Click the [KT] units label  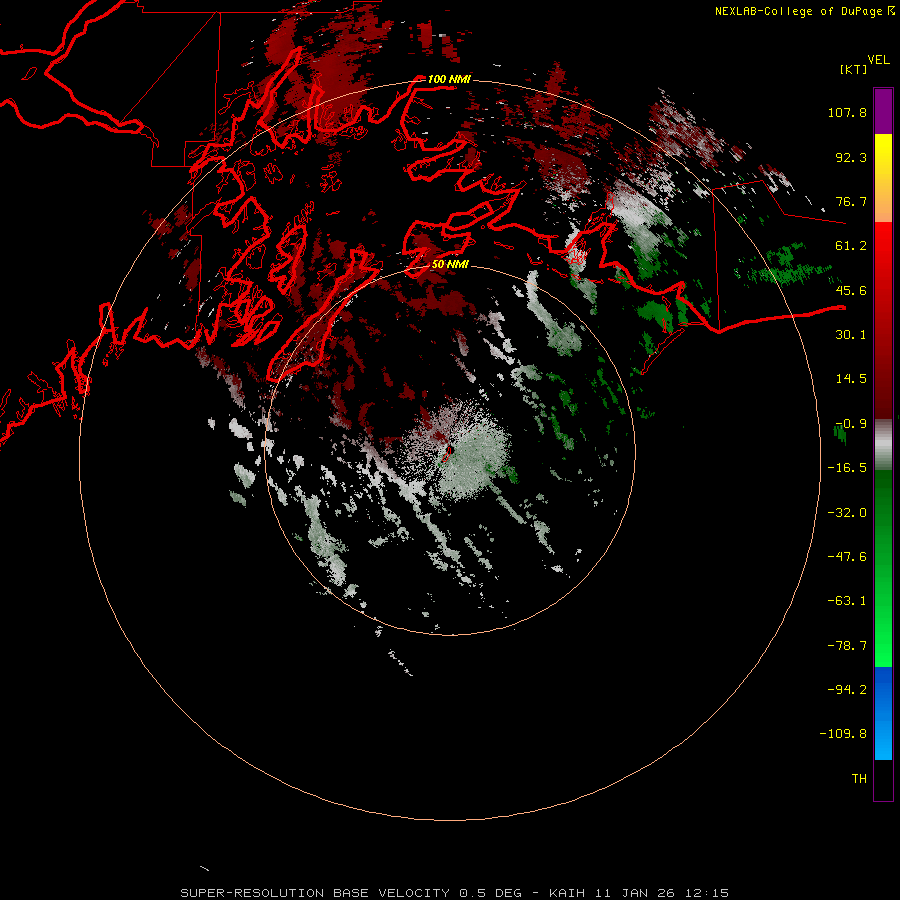[854, 69]
